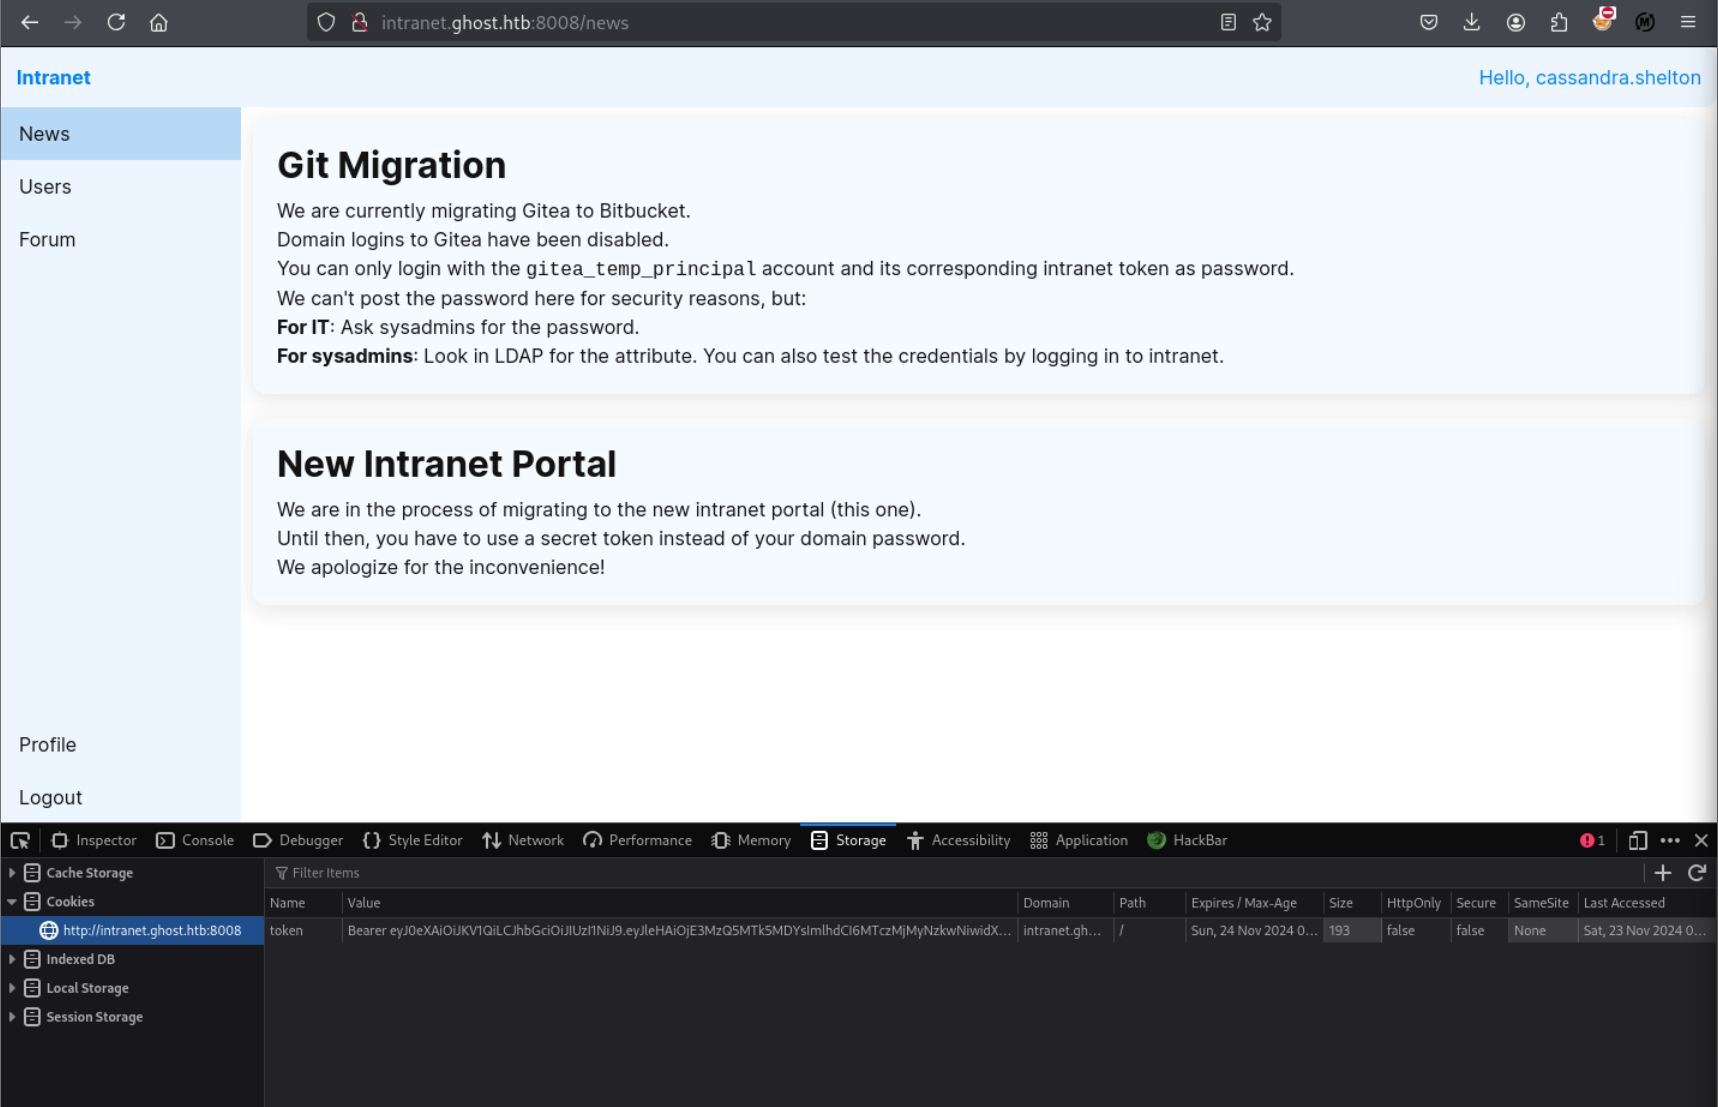Toggle responsive design mode icon

1637,840
